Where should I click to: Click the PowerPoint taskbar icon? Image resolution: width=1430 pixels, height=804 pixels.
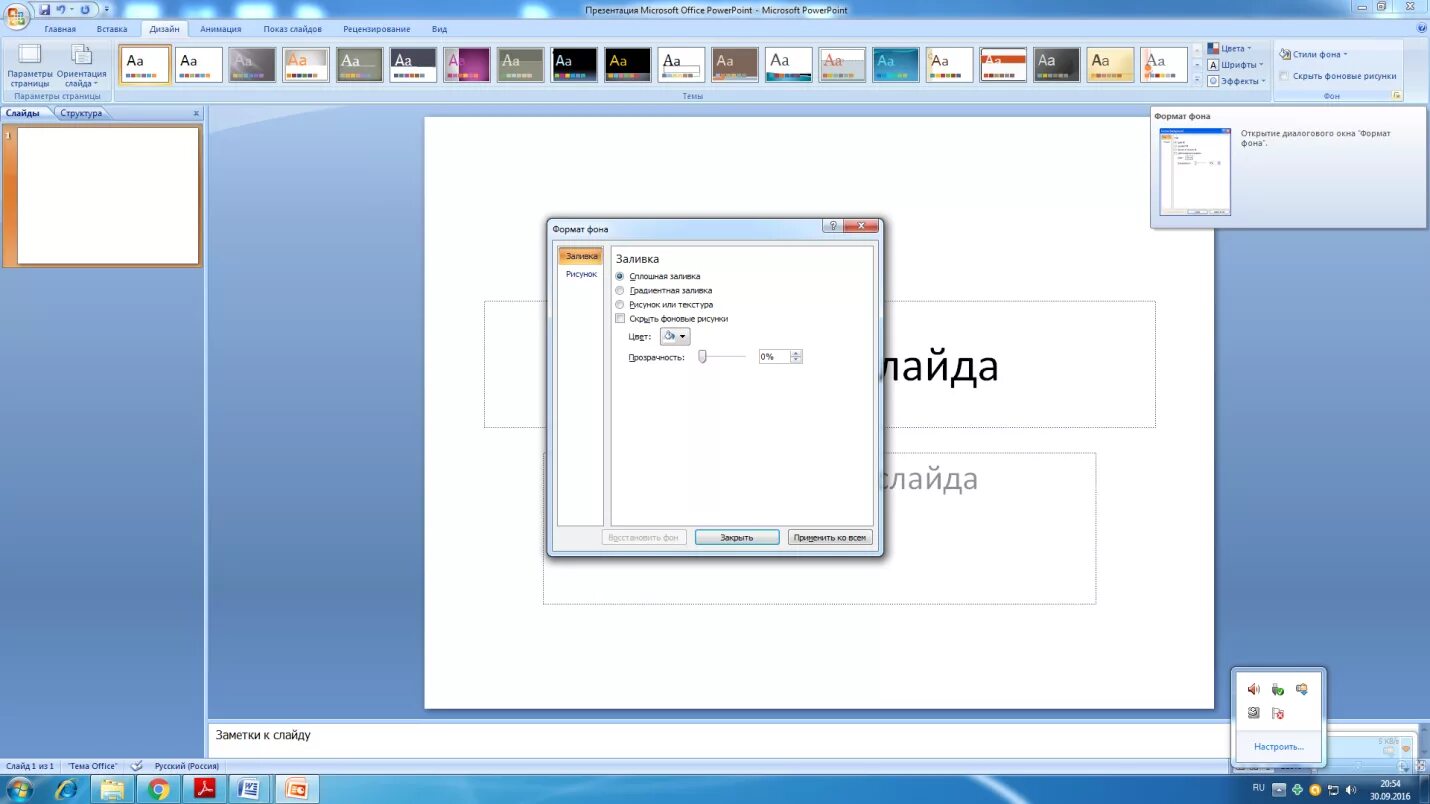click(x=297, y=789)
